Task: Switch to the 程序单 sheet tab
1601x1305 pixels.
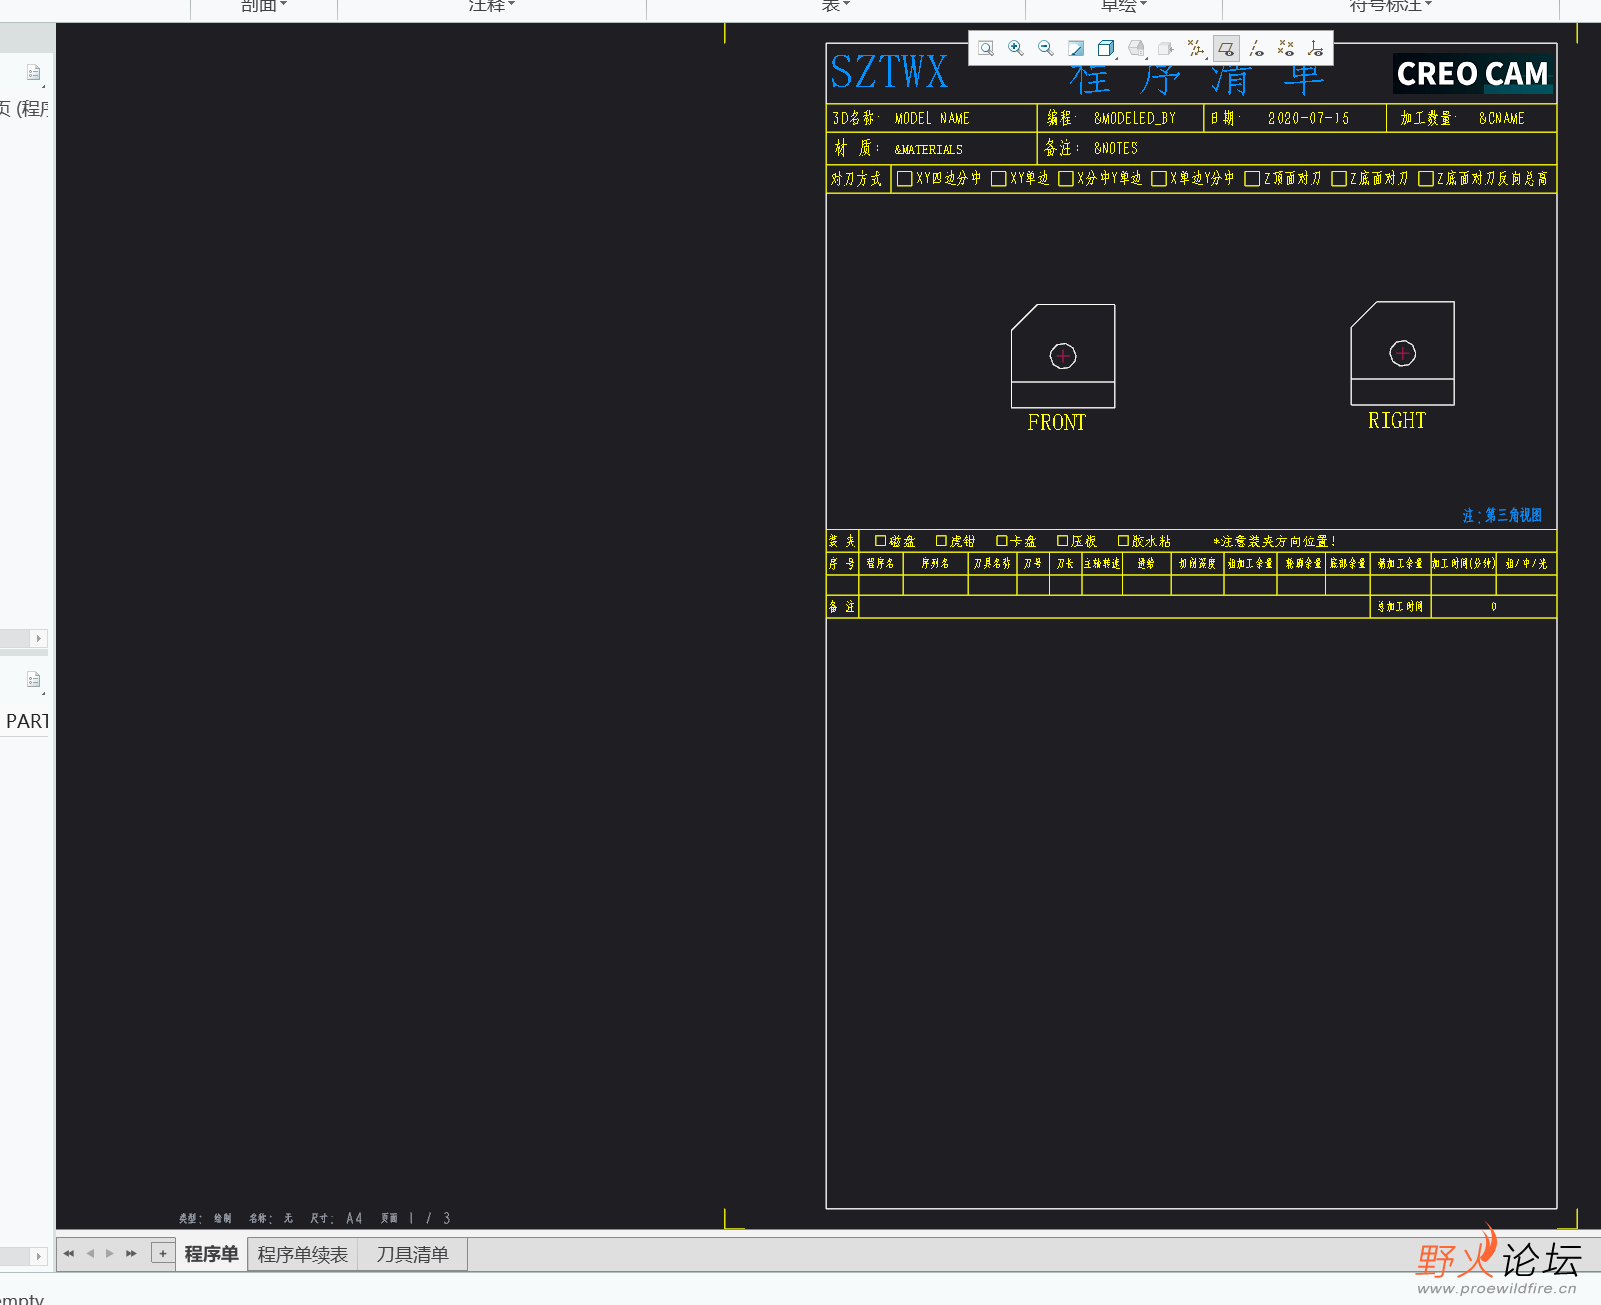Action: click(x=212, y=1254)
